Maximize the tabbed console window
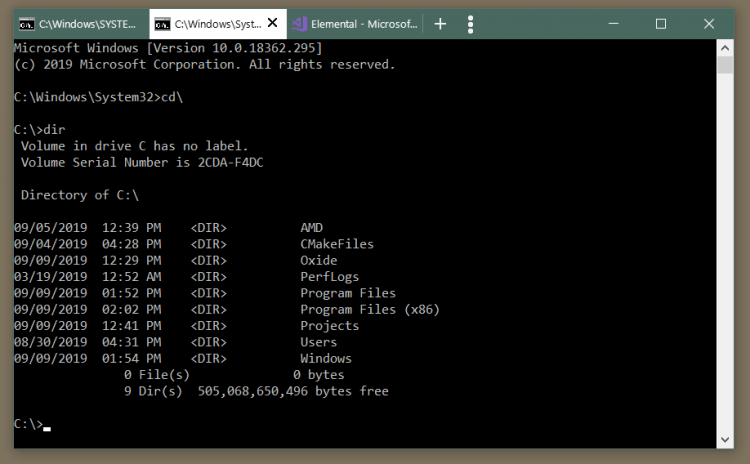This screenshot has width=750, height=464. [x=661, y=23]
